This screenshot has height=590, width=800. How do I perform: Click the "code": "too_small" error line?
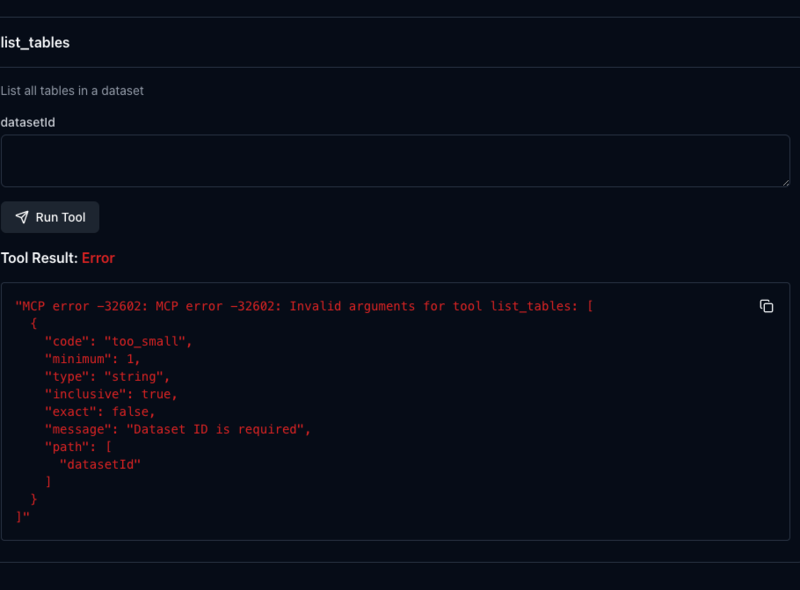pos(118,341)
